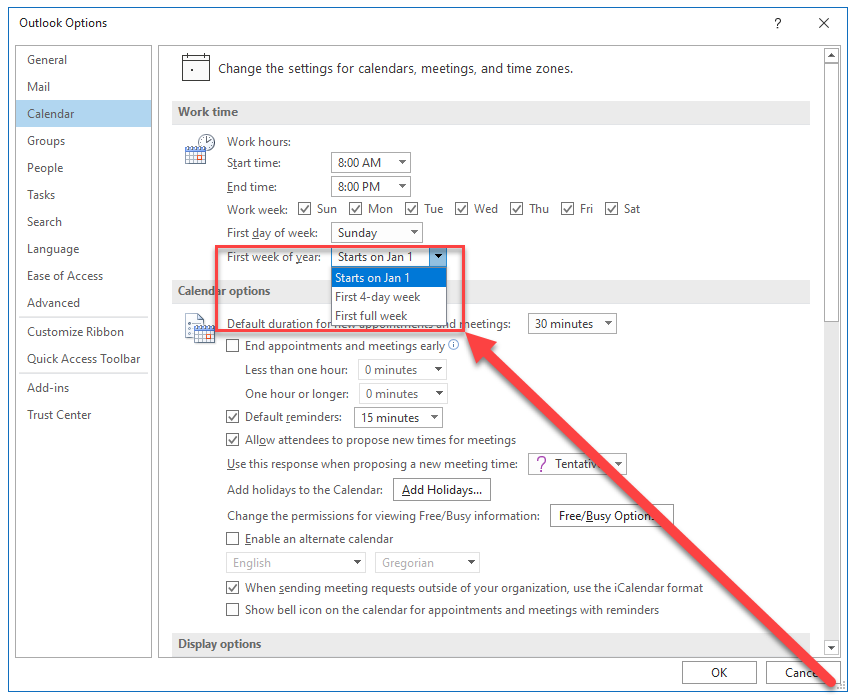Enable an alternate calendar checkbox
Viewport: 851px width, 695px height.
pyautogui.click(x=232, y=539)
